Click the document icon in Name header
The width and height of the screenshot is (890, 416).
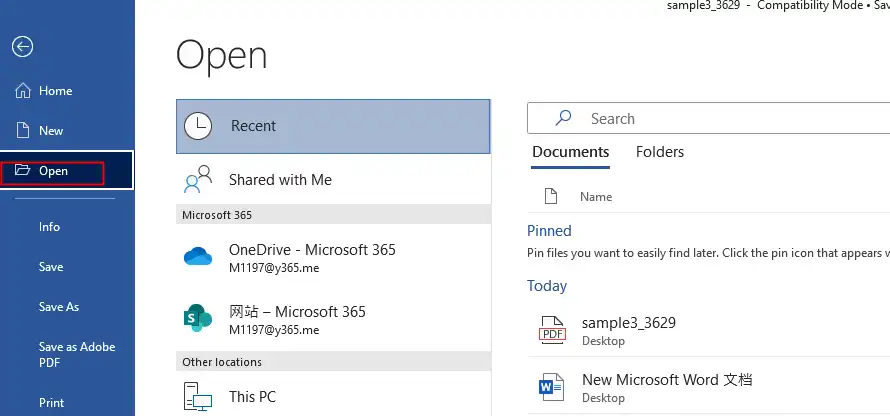coord(551,196)
